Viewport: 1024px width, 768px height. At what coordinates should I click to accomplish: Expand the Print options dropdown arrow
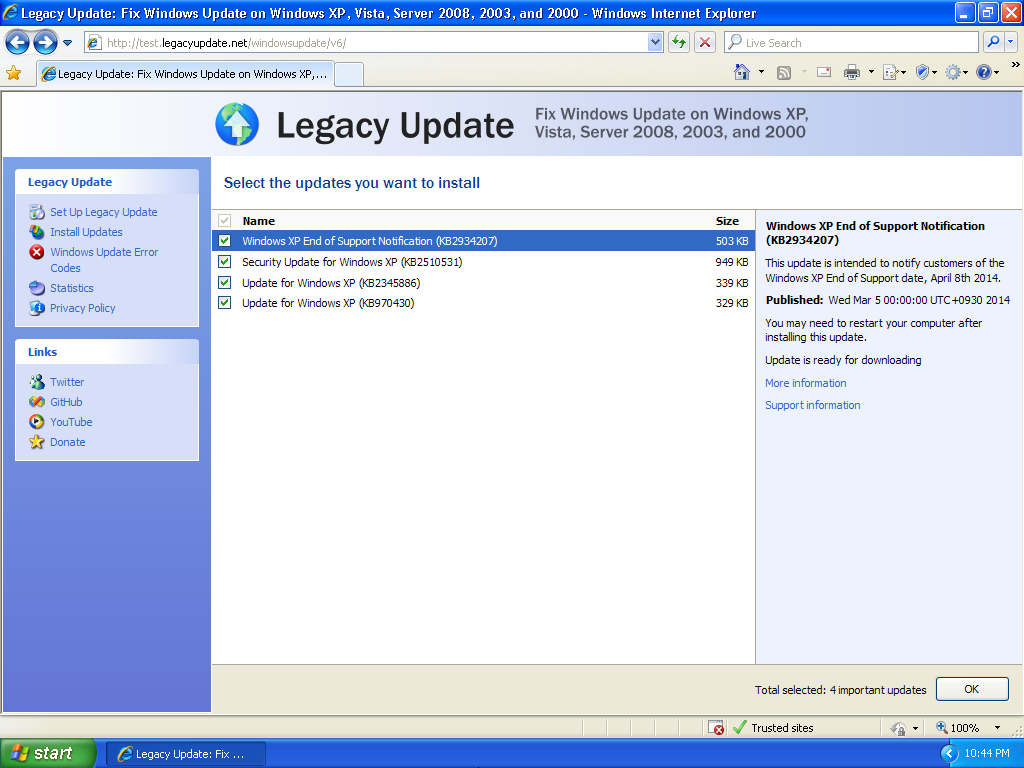871,72
